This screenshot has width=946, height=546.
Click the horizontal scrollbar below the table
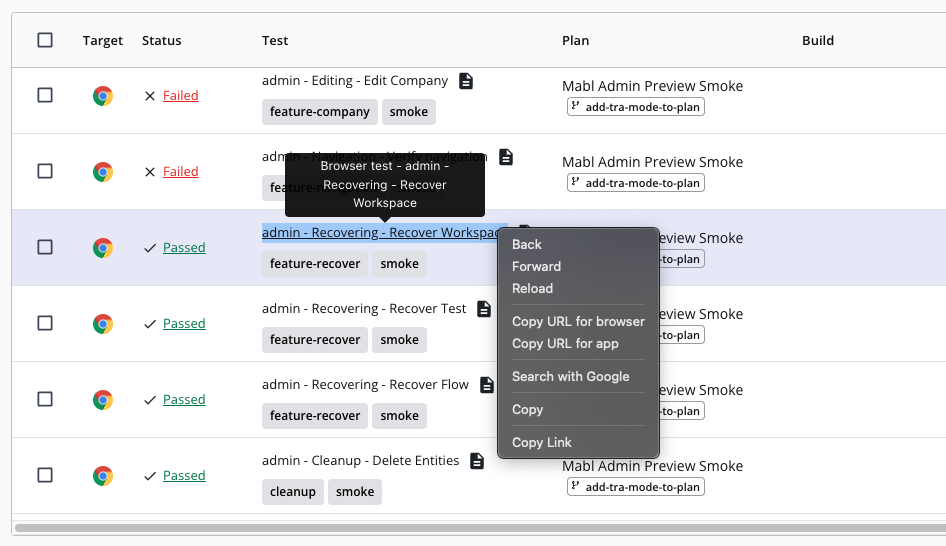point(480,527)
